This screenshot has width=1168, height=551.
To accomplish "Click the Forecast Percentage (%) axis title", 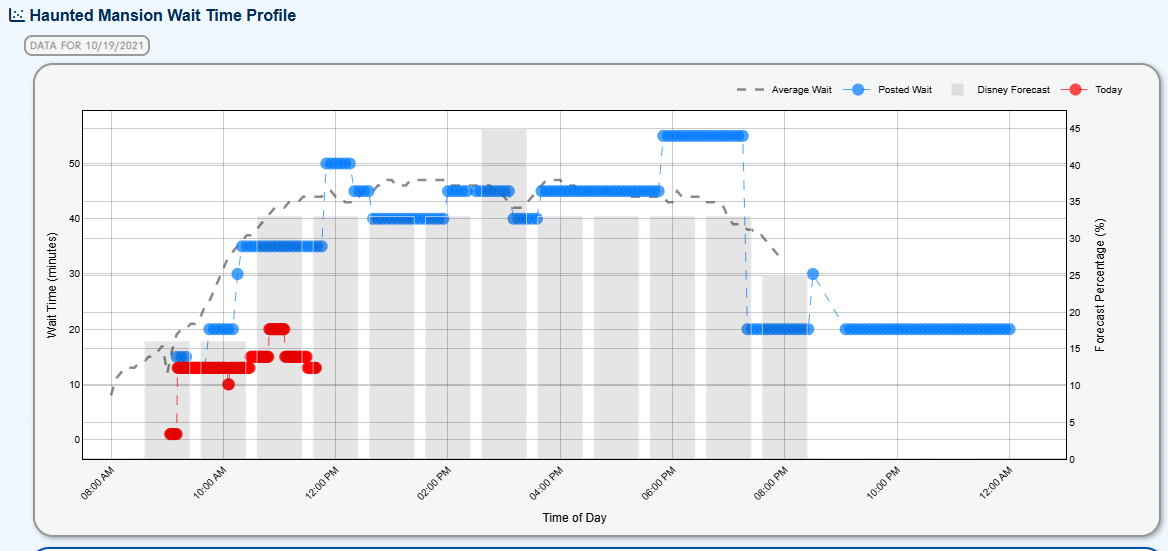I will click(1099, 285).
